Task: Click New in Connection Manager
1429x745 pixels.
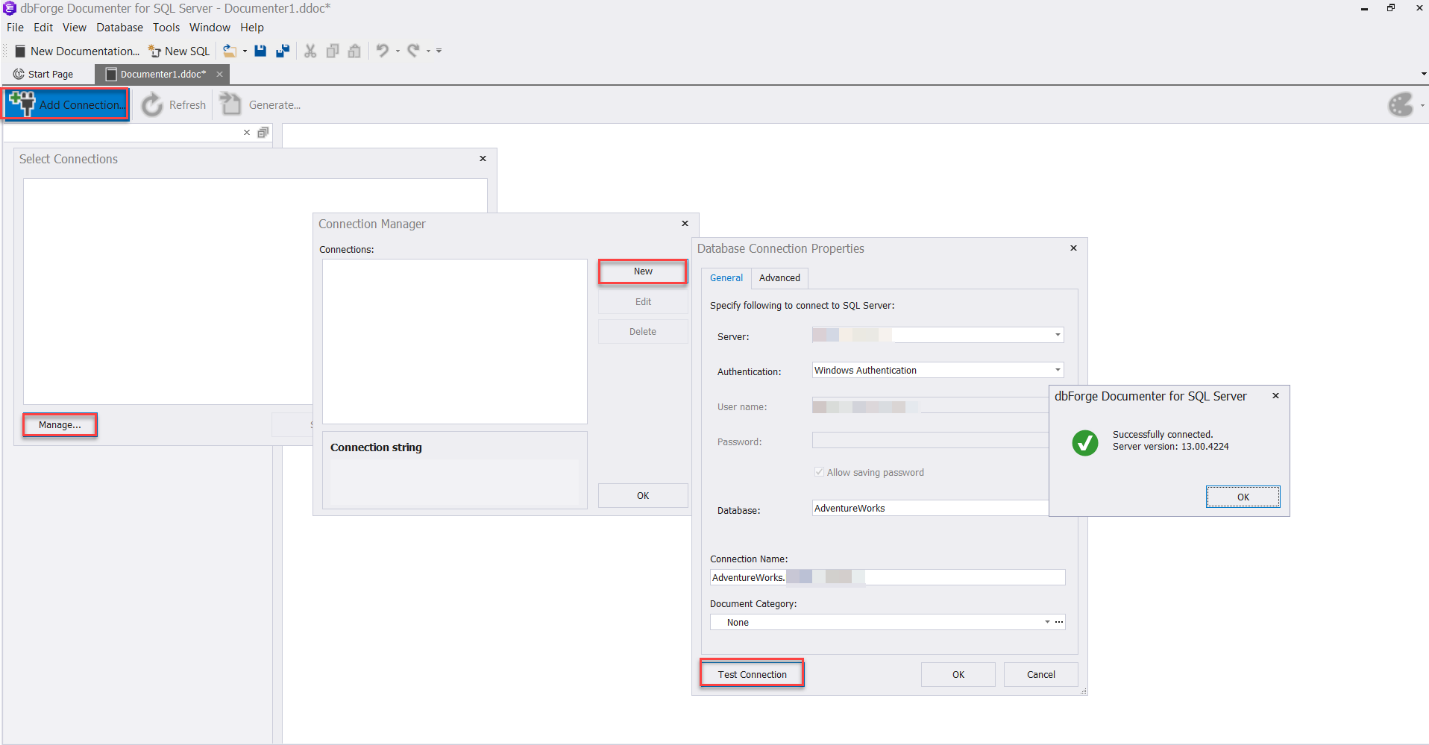Action: 643,271
